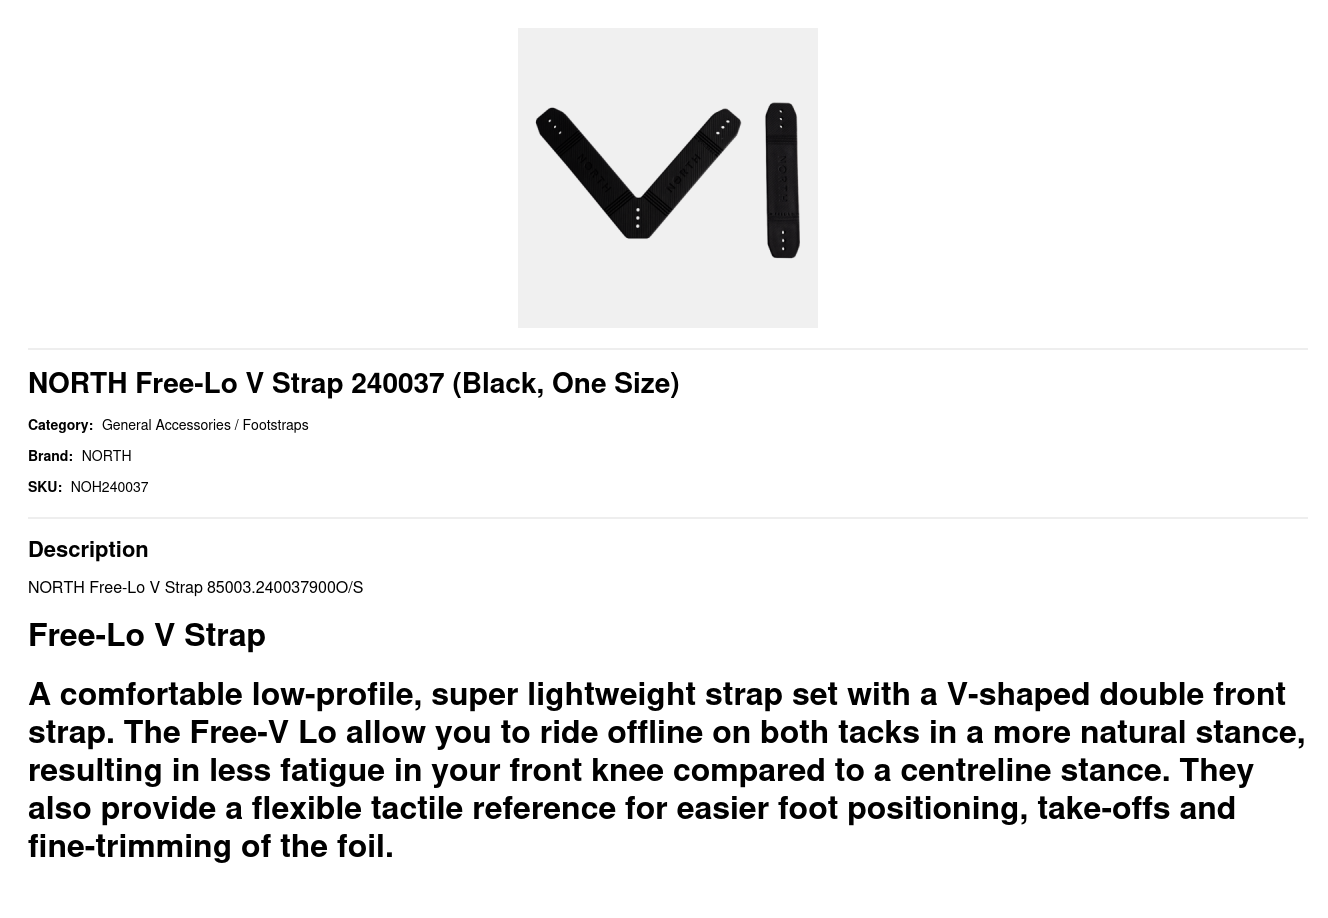
Task: Click the product image of the straps
Action: (667, 178)
